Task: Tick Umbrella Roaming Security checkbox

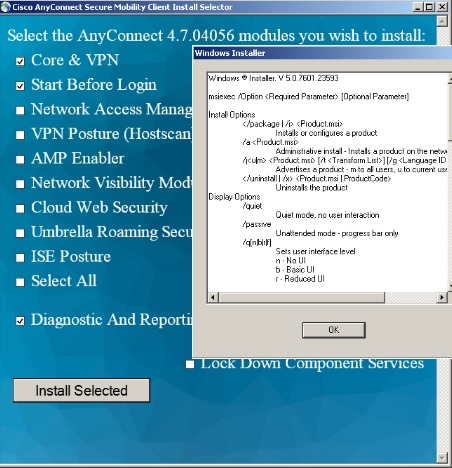Action: coord(20,233)
